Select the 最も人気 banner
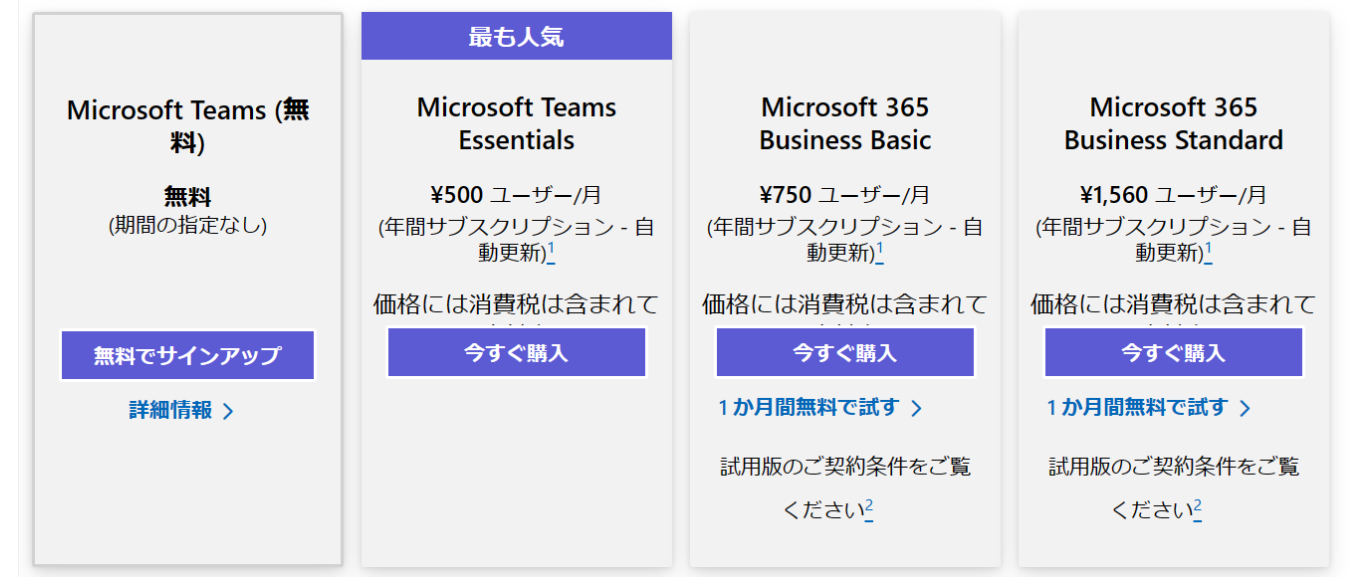 [516, 35]
